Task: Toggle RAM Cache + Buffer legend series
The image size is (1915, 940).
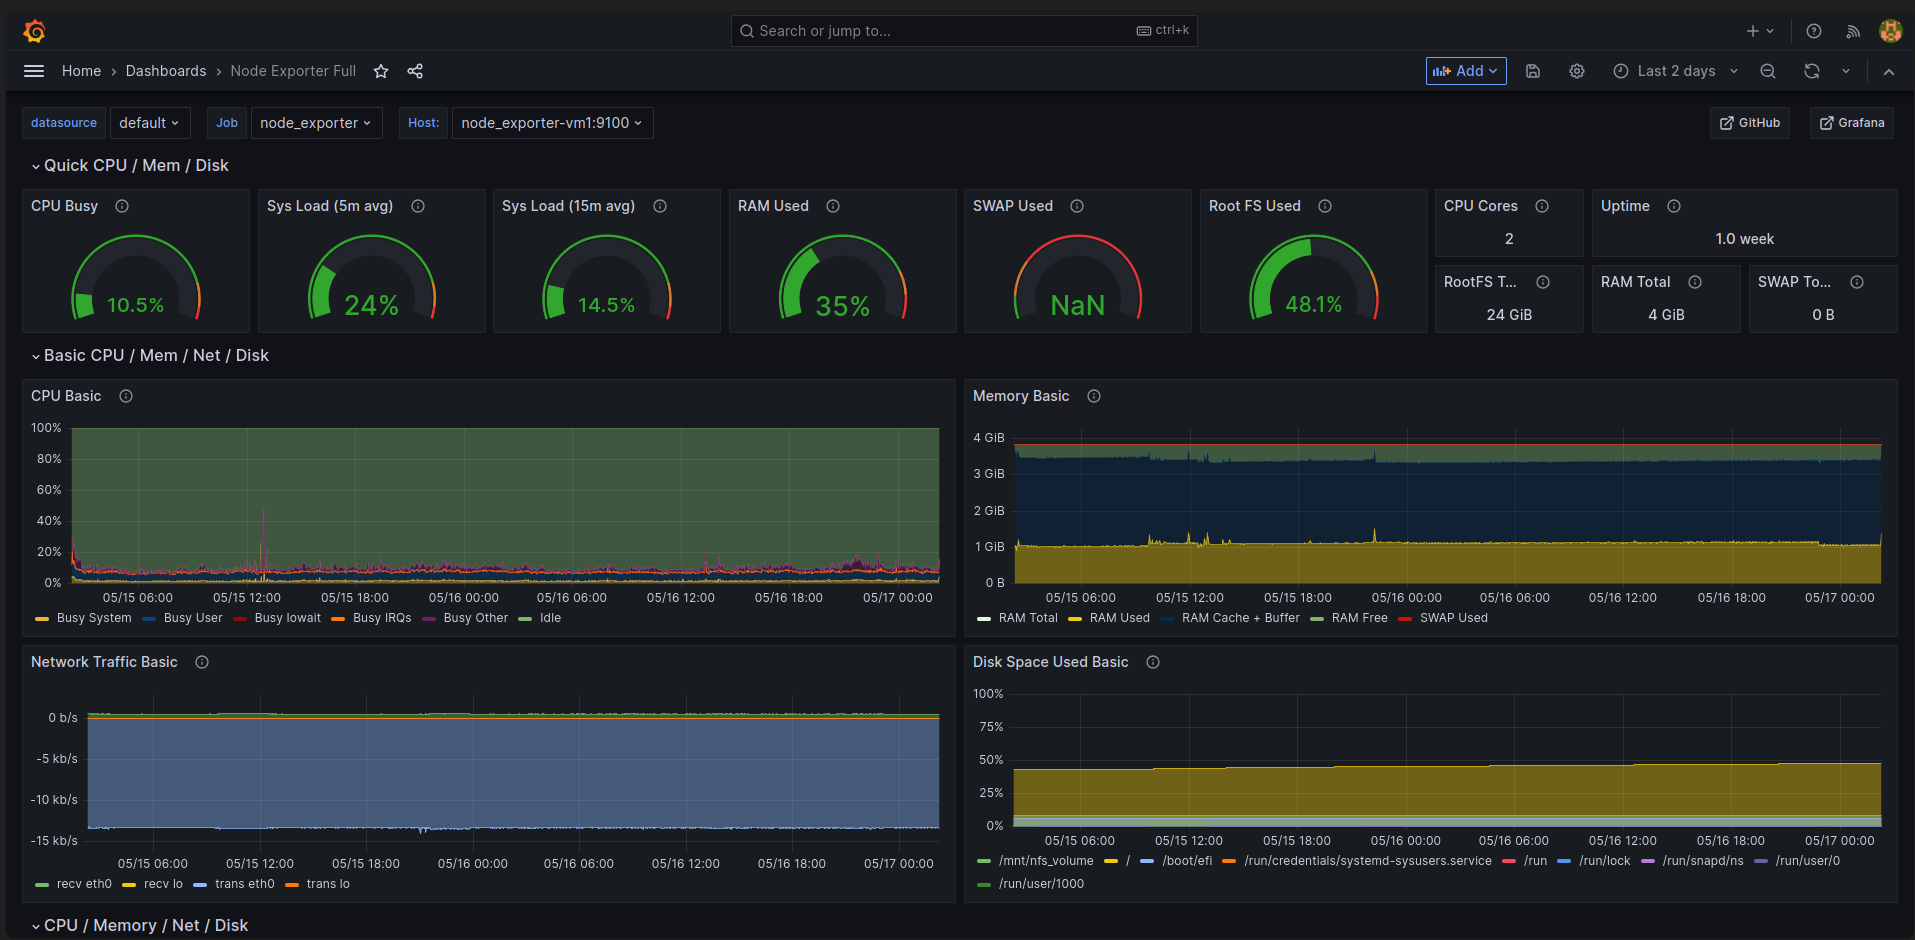Action: point(1241,618)
